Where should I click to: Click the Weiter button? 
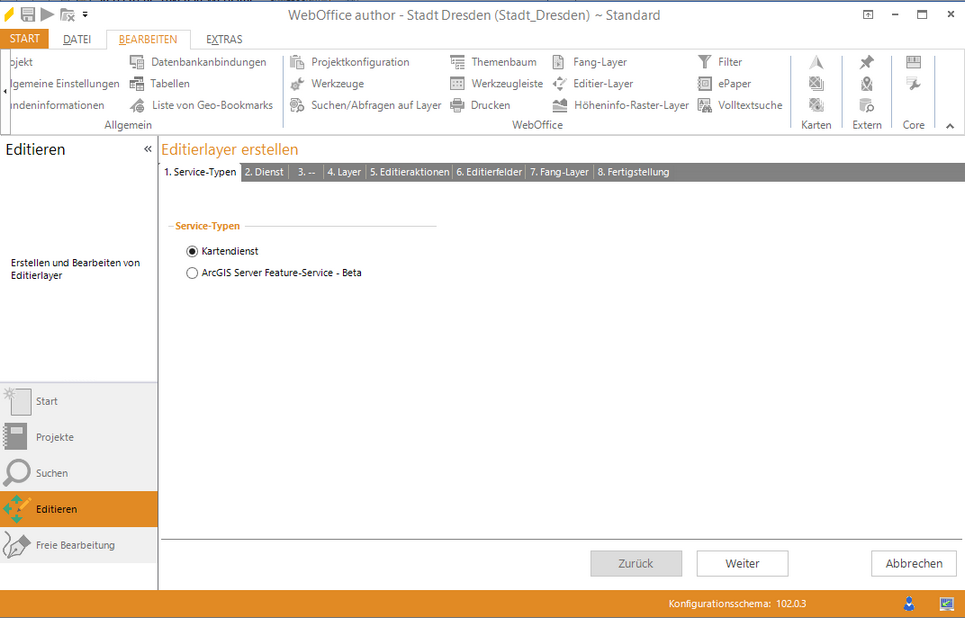[x=742, y=563]
